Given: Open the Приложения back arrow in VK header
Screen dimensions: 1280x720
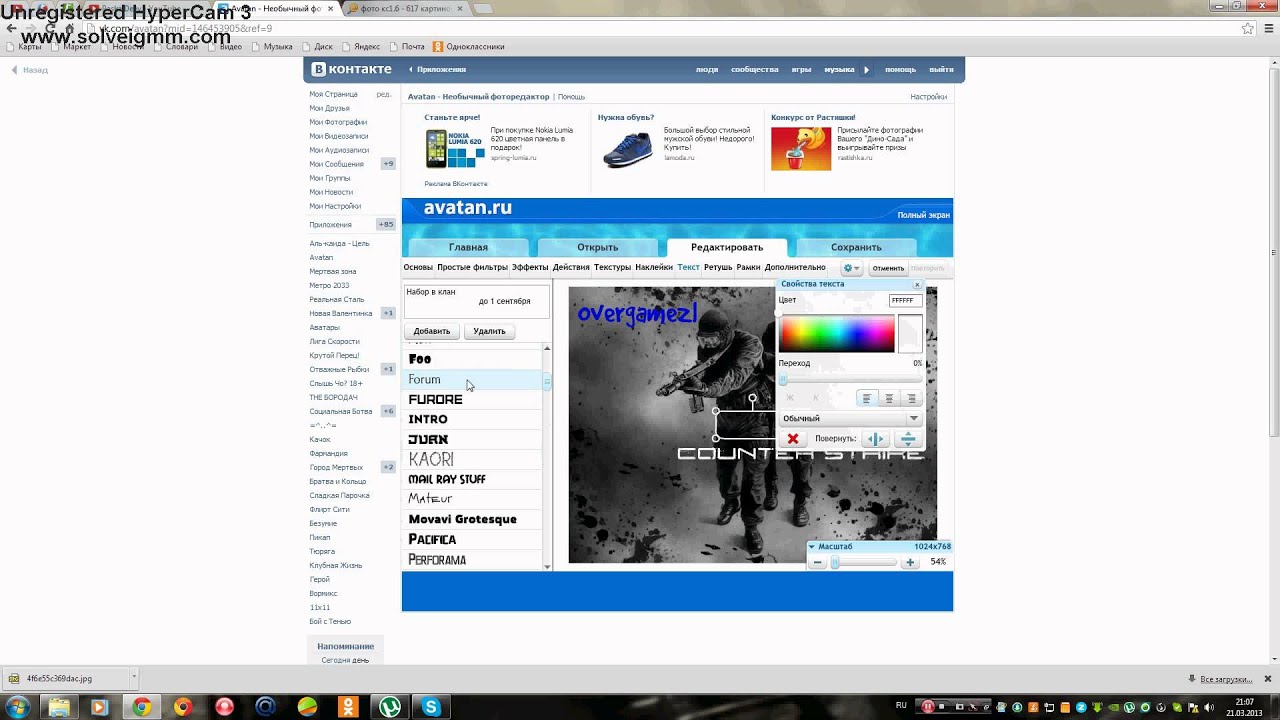Looking at the screenshot, I should [x=437, y=69].
